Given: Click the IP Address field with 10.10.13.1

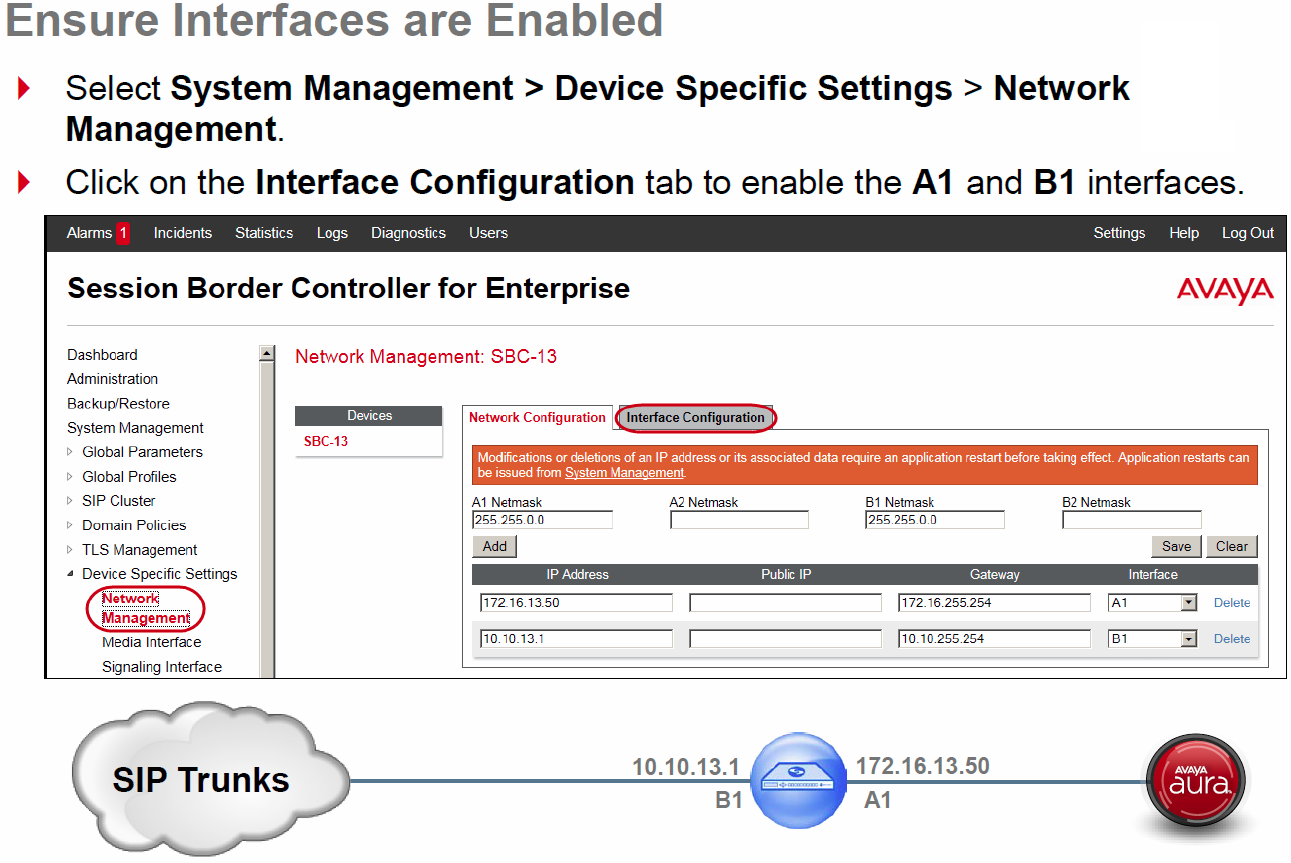Looking at the screenshot, I should tap(576, 639).
